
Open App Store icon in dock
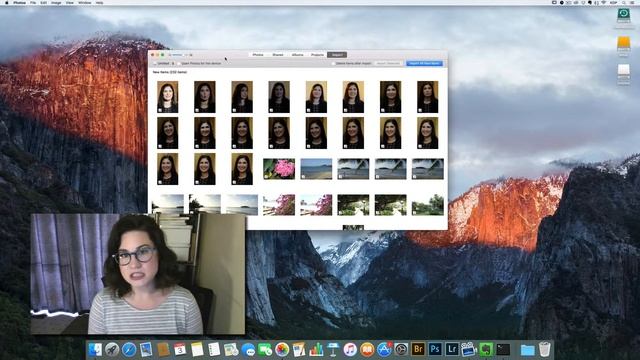(384, 350)
